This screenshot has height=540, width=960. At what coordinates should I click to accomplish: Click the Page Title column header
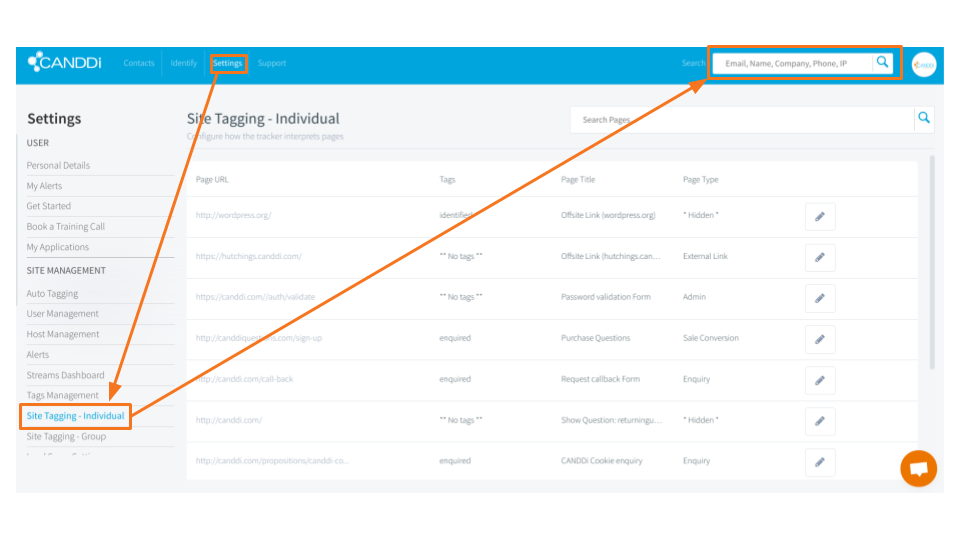pos(578,179)
